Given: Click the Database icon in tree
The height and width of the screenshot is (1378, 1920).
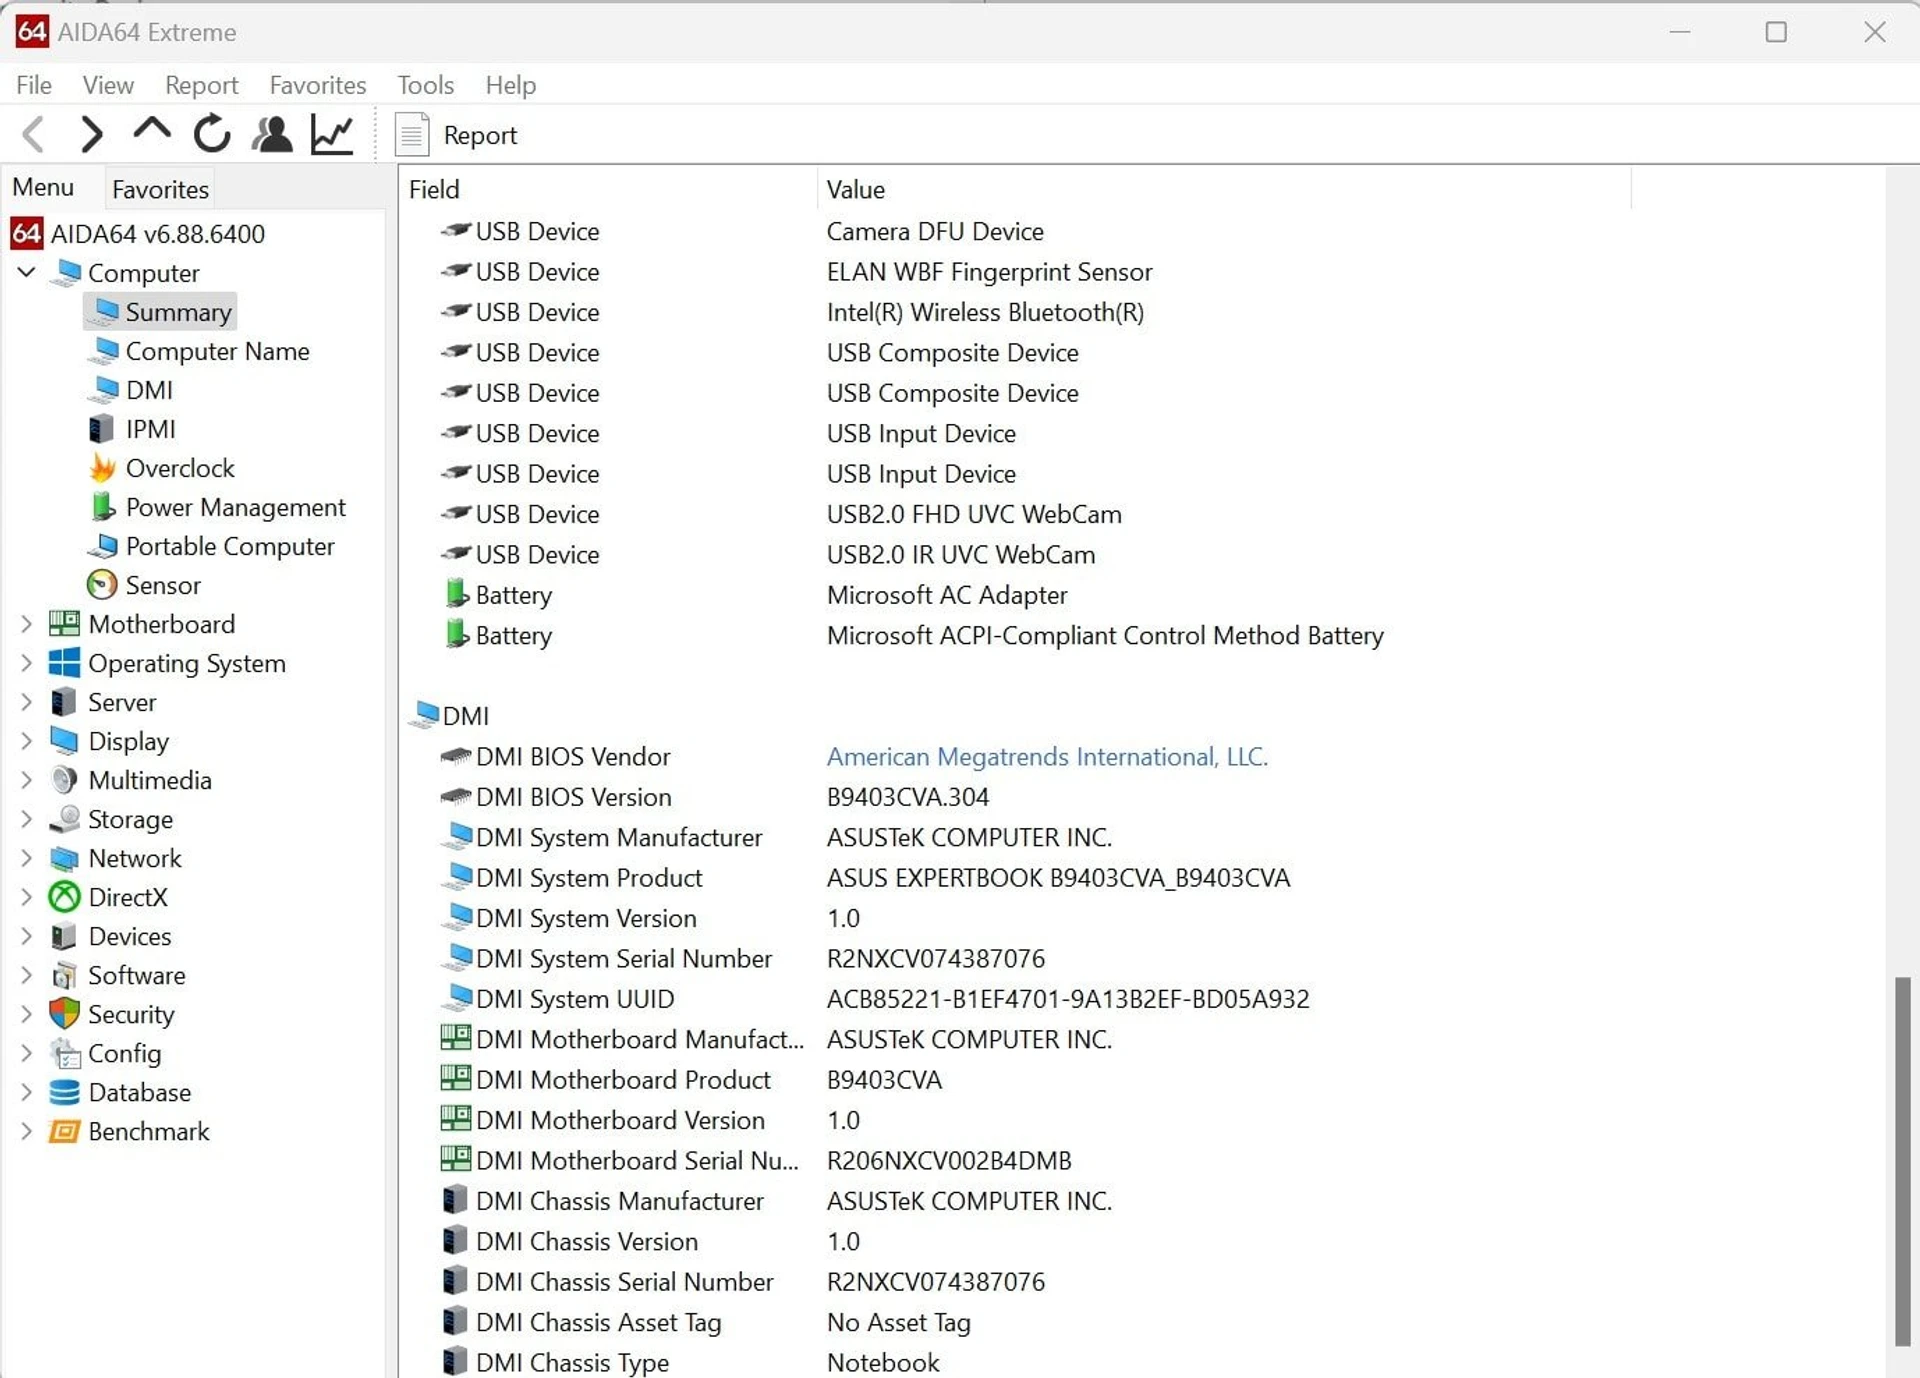Looking at the screenshot, I should (x=64, y=1092).
